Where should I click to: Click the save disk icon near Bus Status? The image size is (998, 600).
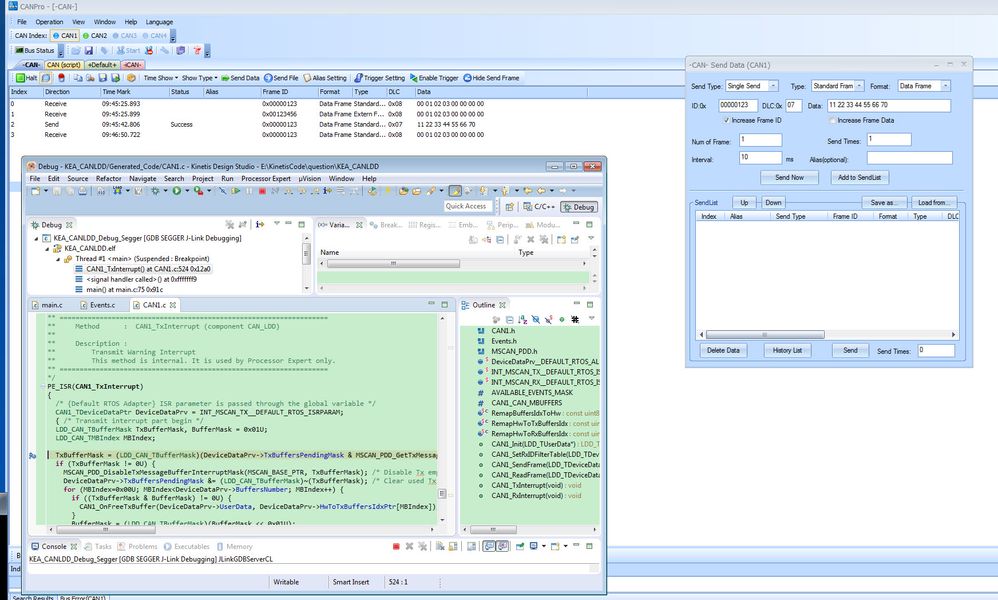(x=88, y=50)
